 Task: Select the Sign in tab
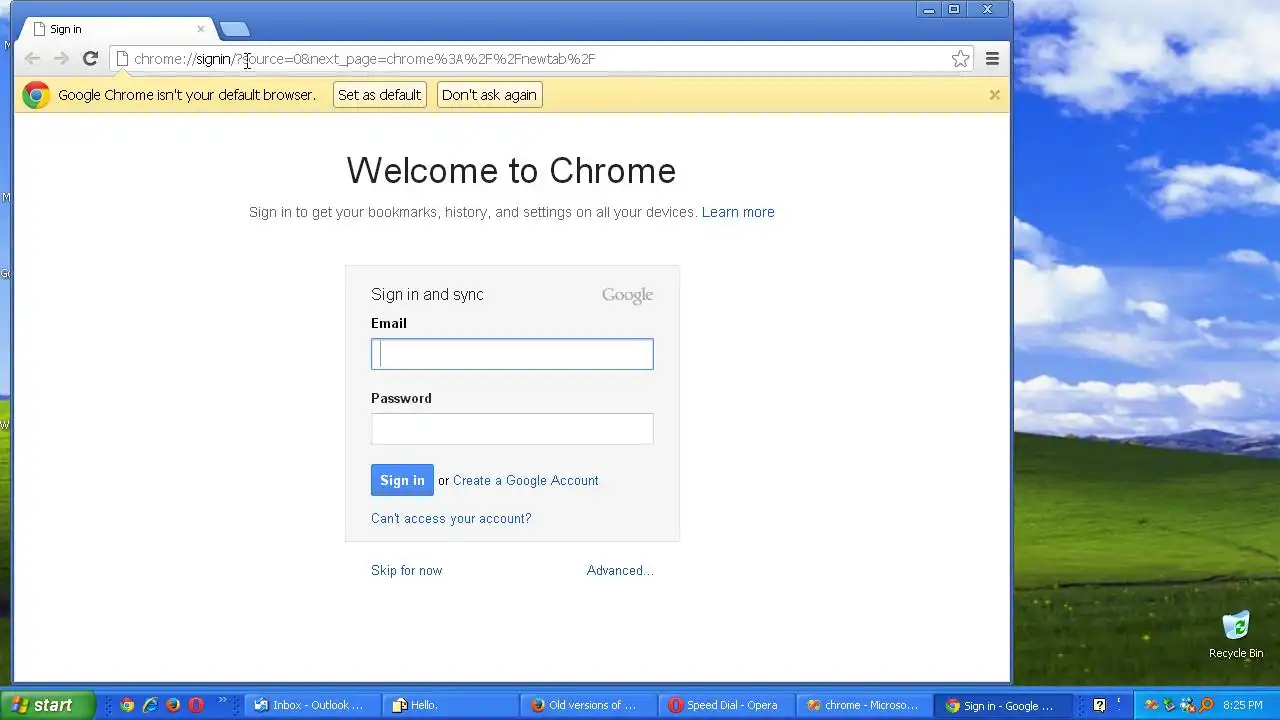(x=118, y=29)
